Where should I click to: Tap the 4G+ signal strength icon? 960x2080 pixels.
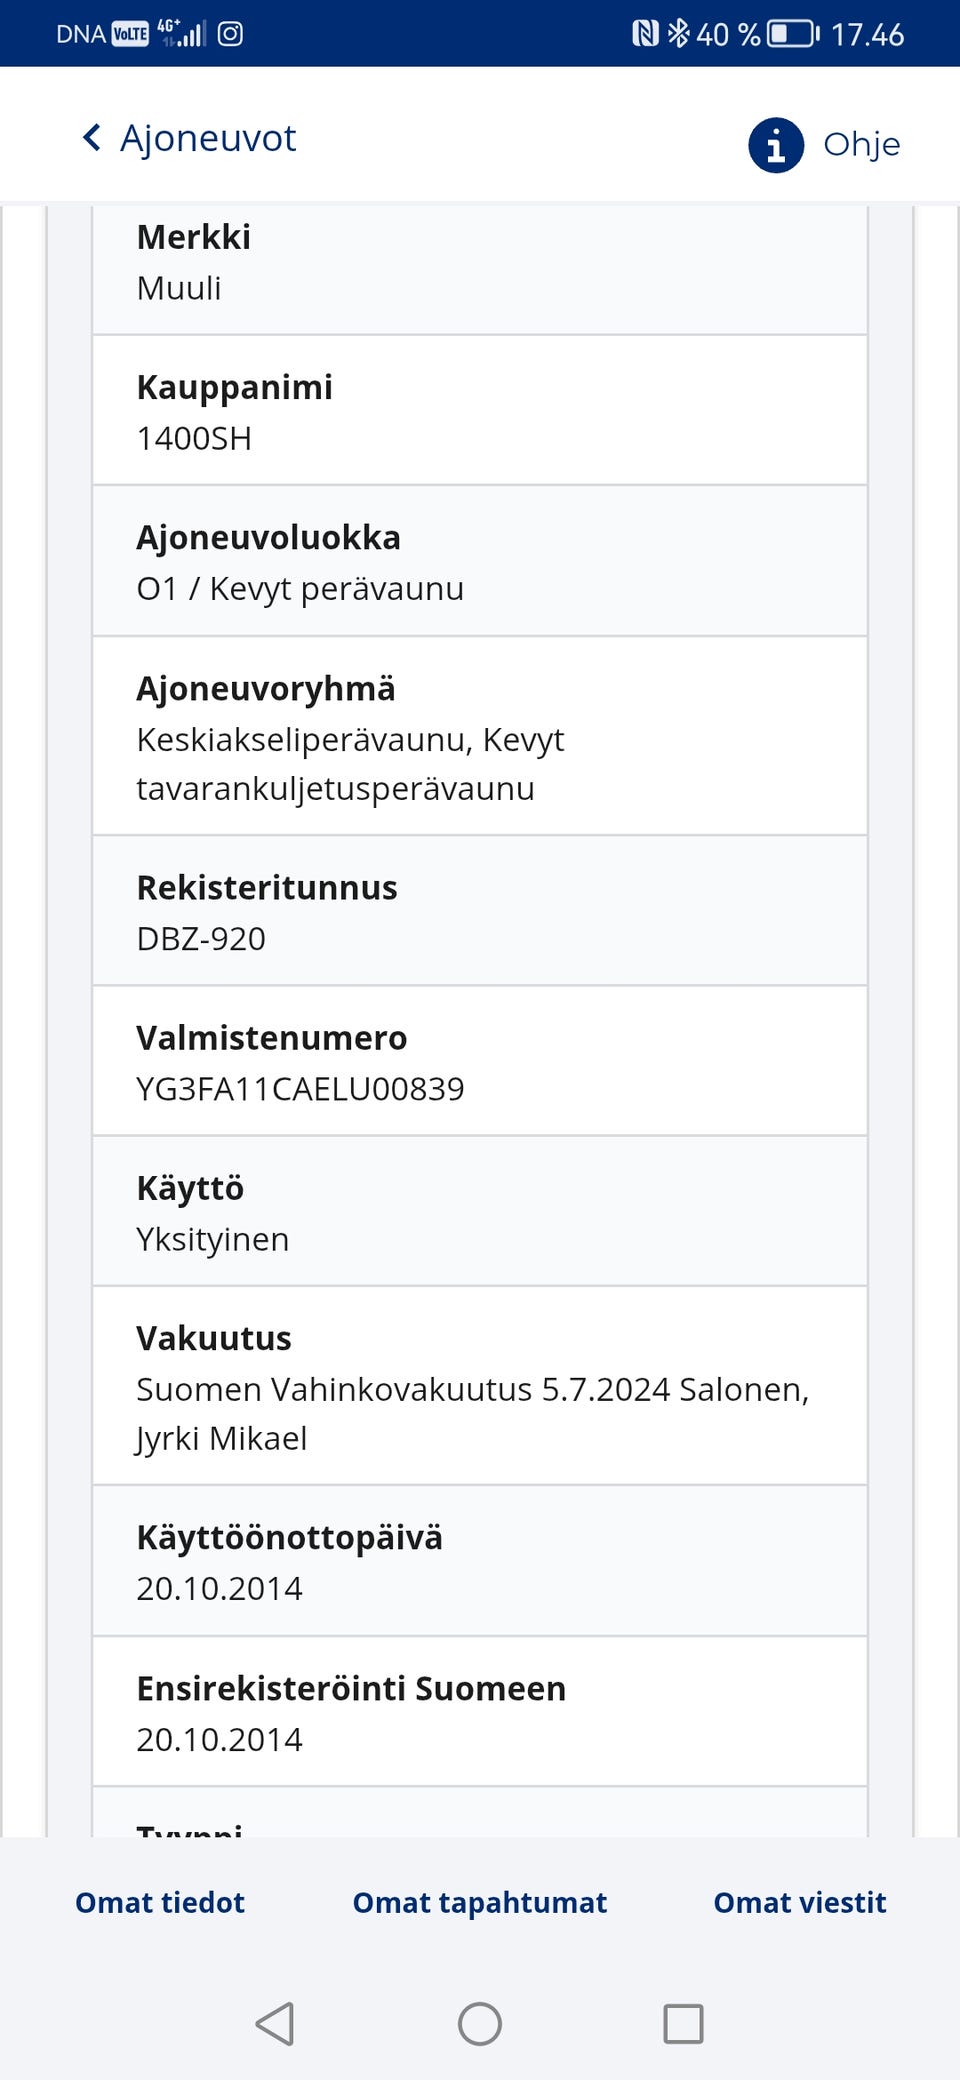tap(180, 32)
